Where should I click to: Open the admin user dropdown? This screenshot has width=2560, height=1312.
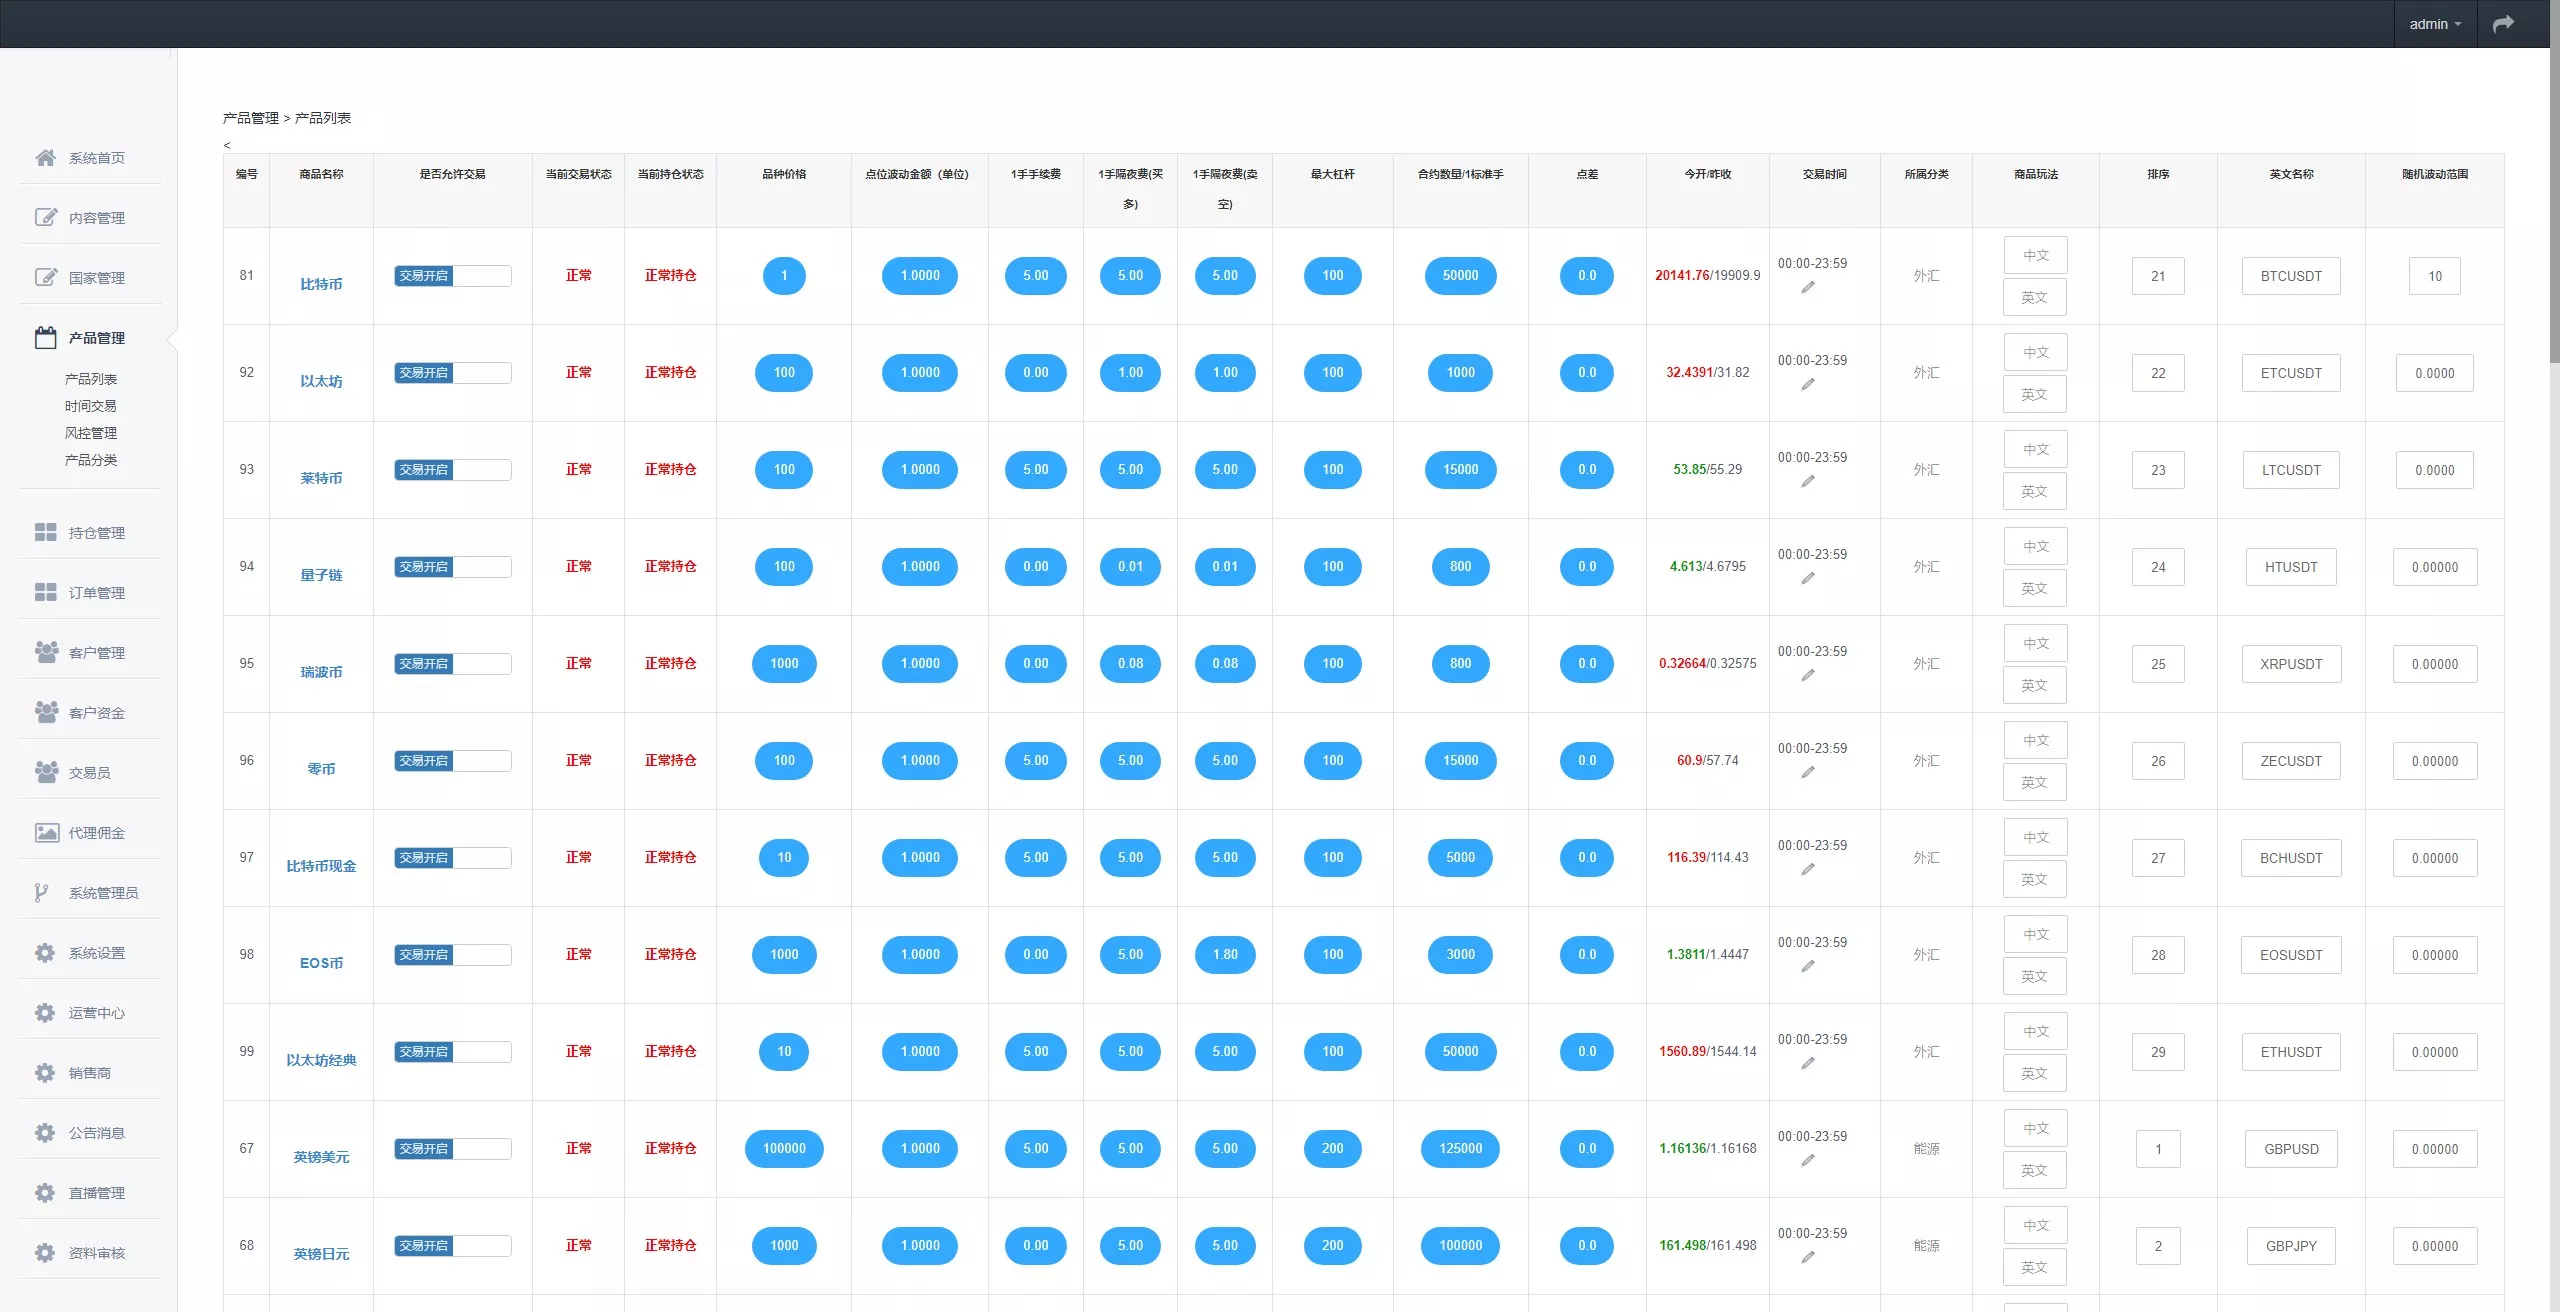click(x=2435, y=24)
